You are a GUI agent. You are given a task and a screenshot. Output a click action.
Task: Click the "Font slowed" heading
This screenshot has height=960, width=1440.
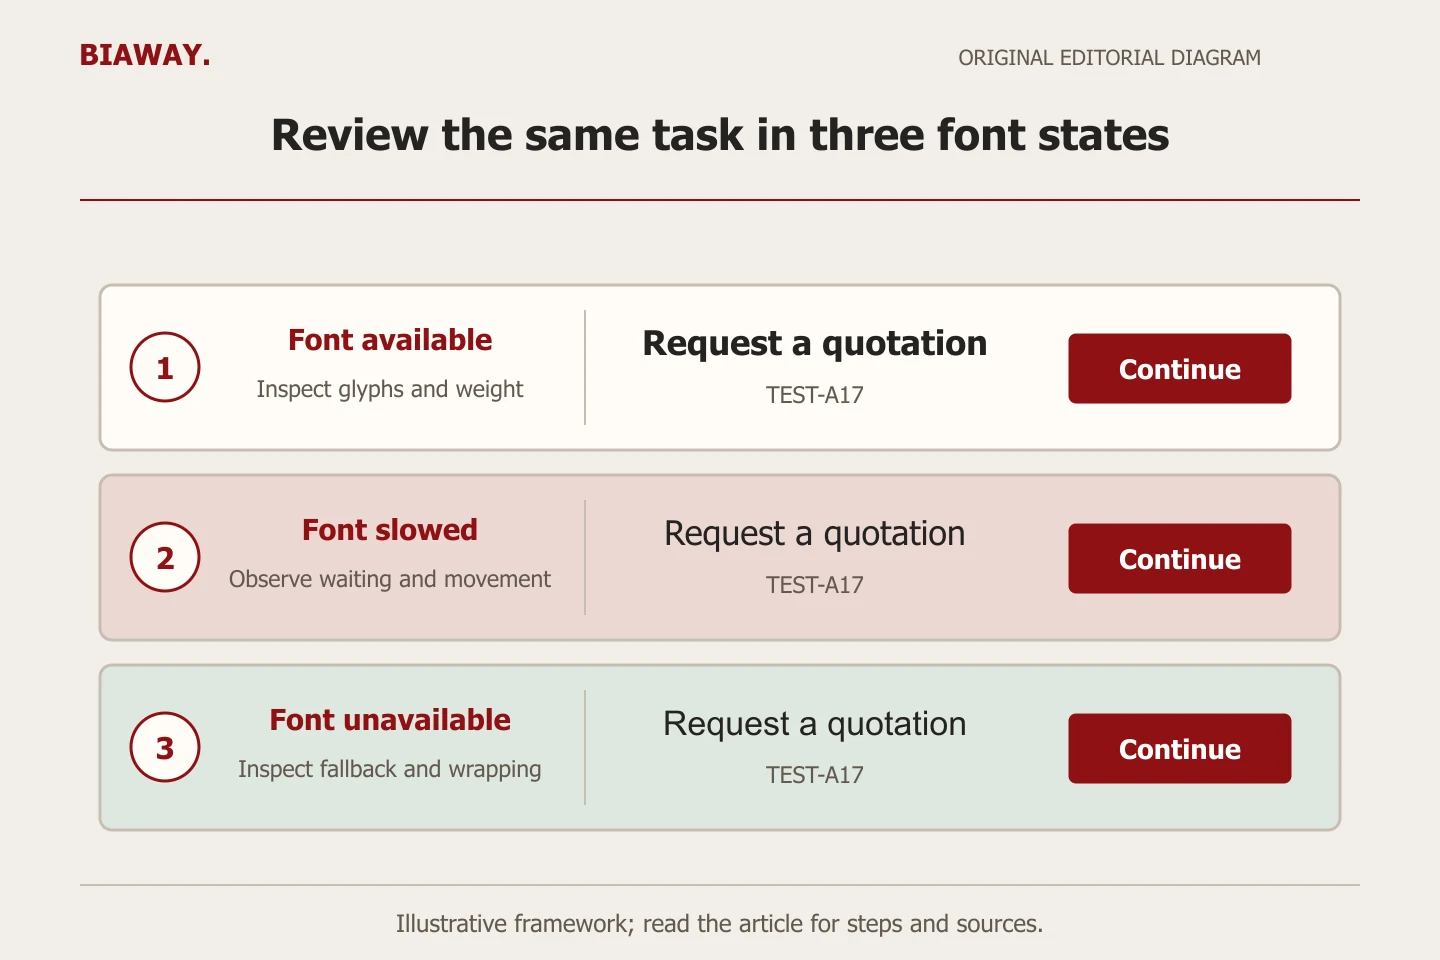tap(390, 530)
